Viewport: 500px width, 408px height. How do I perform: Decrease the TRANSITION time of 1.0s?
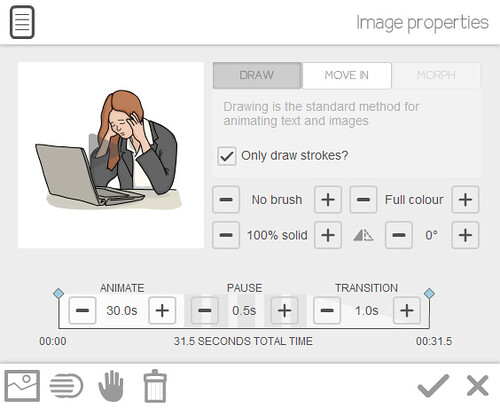327,311
